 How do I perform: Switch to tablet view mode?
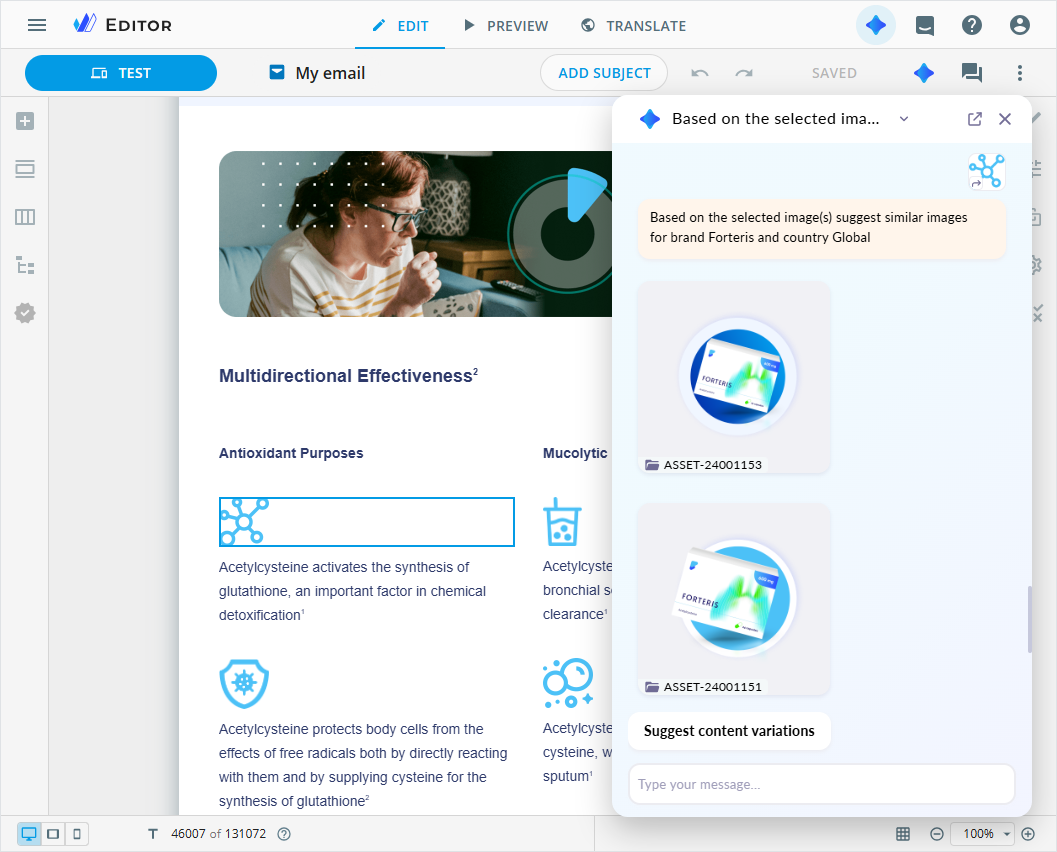[x=53, y=834]
